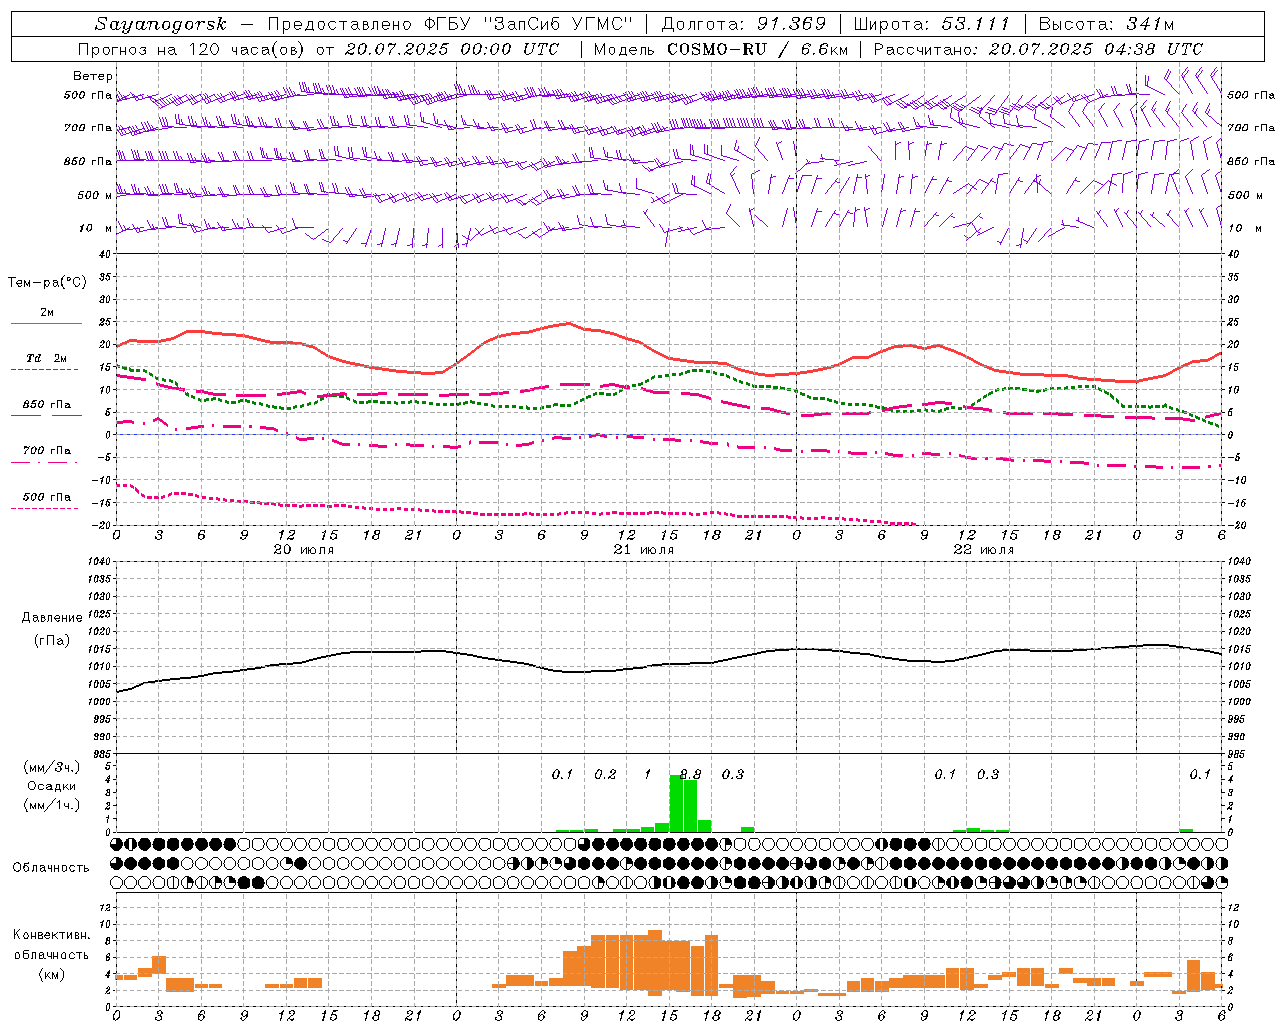Click the '850 гПа' temperature legend entry
The image size is (1280, 1024).
point(47,404)
